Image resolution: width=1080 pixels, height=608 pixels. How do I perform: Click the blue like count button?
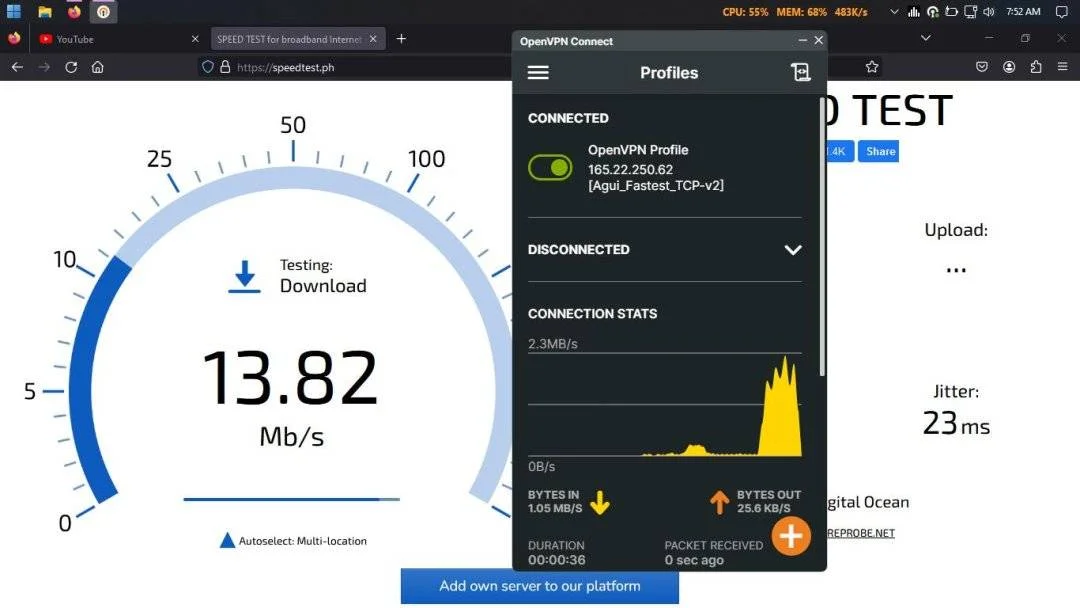840,151
